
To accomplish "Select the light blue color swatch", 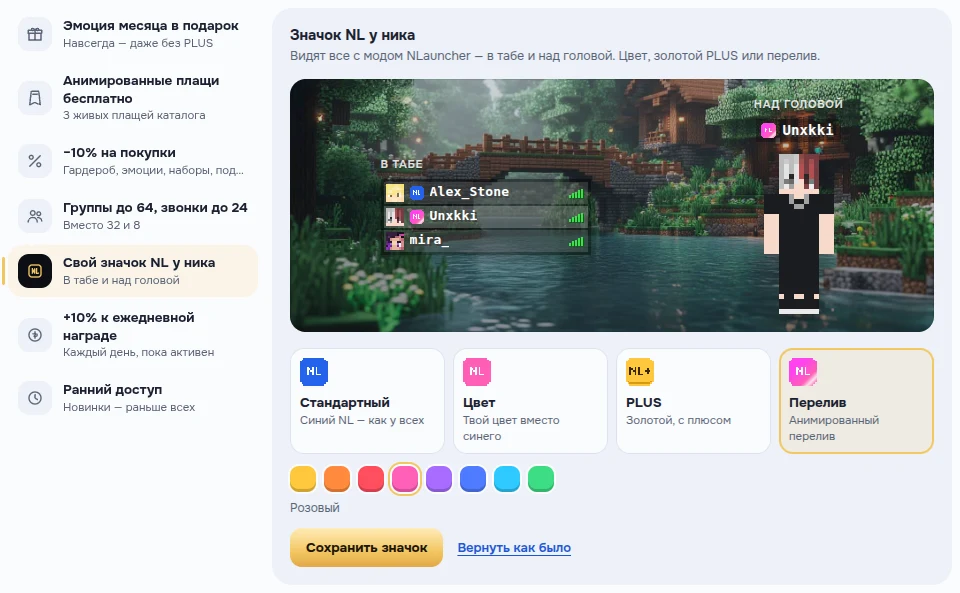I will 507,479.
